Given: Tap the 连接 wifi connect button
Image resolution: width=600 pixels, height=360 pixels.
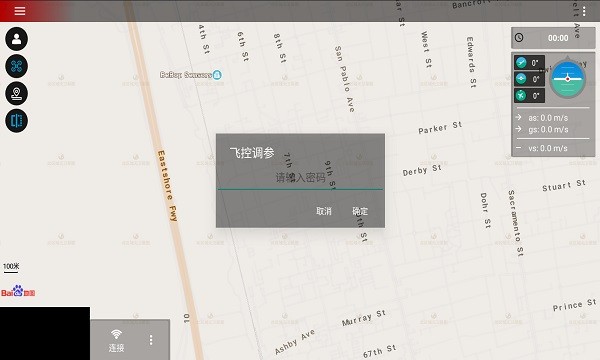Looking at the screenshot, I should [x=116, y=340].
